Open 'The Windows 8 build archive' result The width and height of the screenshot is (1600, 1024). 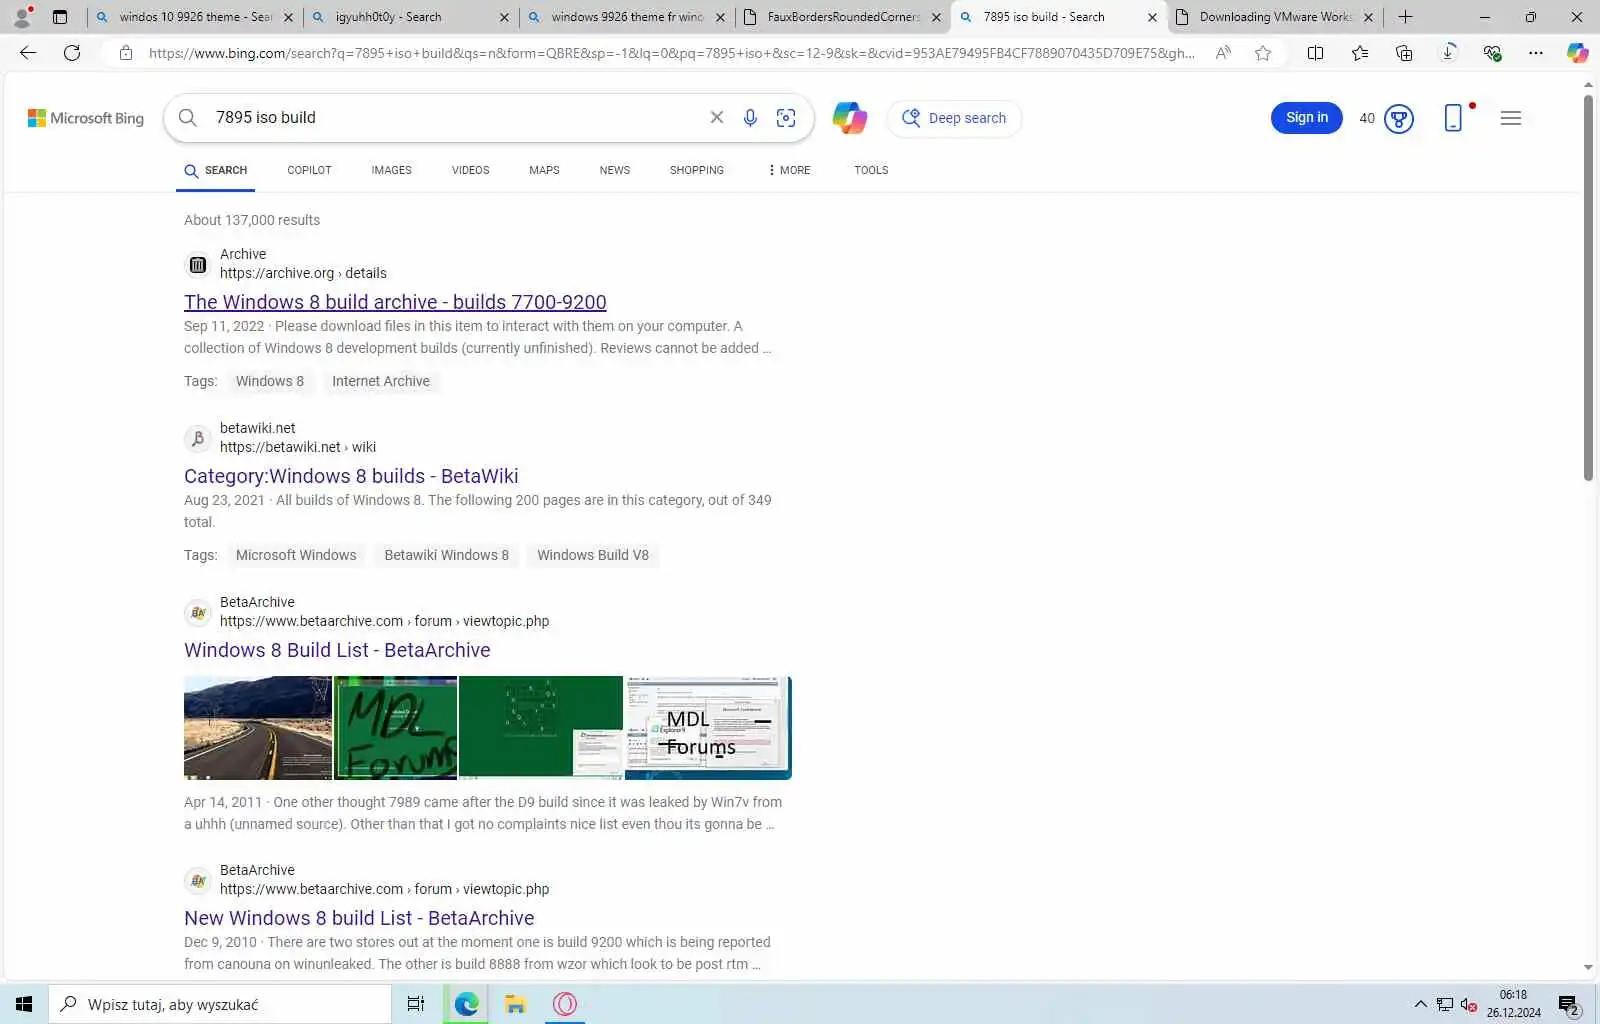[395, 302]
